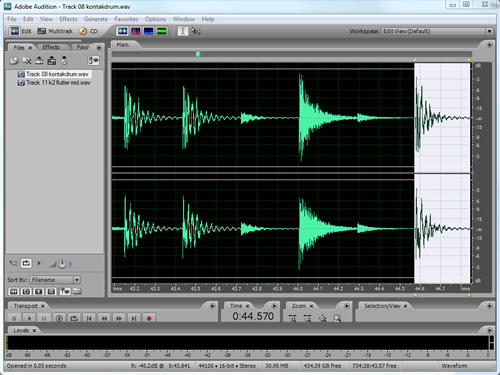Open the Effects menu
This screenshot has height=375, width=500.
pos(68,19)
